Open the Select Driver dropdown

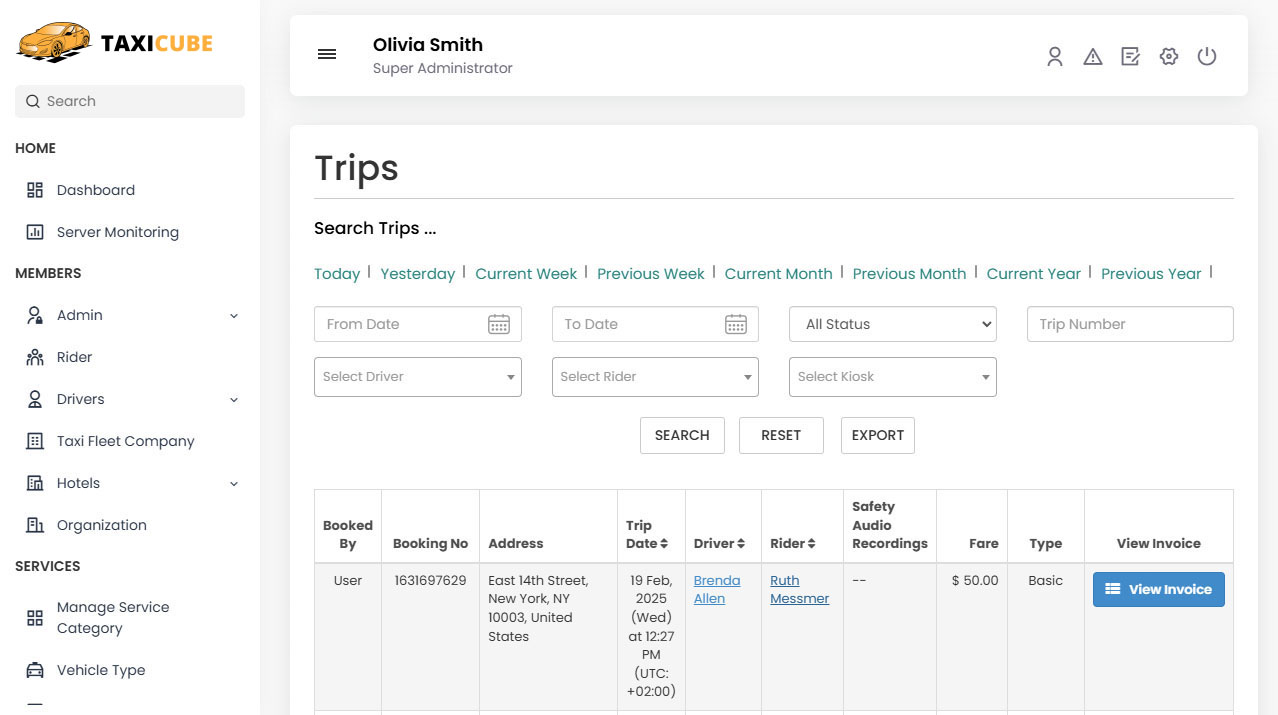click(x=417, y=377)
